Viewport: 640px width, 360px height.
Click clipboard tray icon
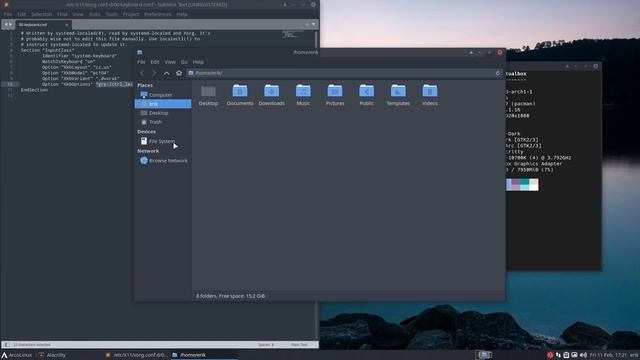[x=566, y=355]
